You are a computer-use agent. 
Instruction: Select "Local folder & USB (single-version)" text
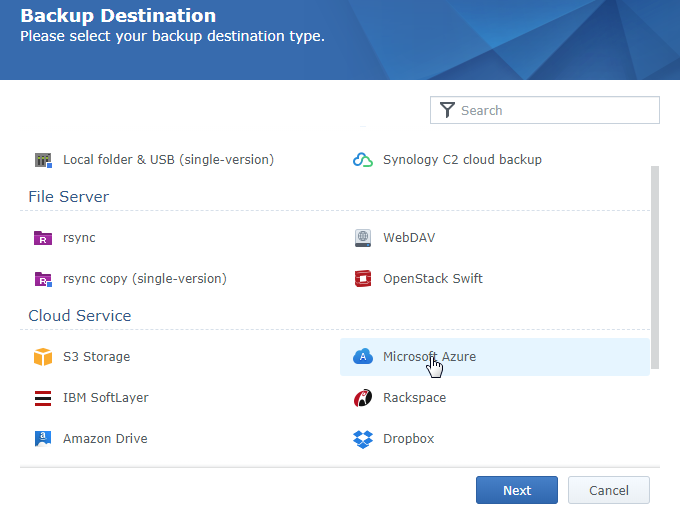point(168,160)
